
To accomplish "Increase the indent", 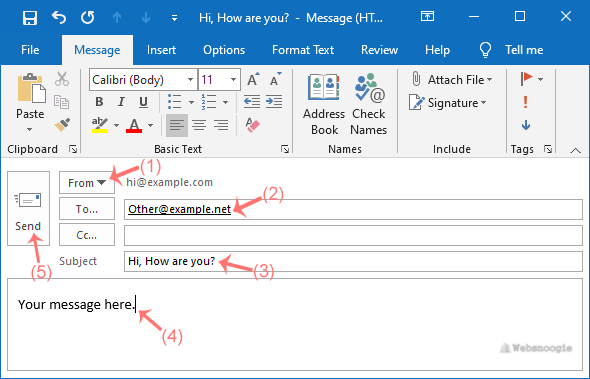I will pyautogui.click(x=274, y=102).
